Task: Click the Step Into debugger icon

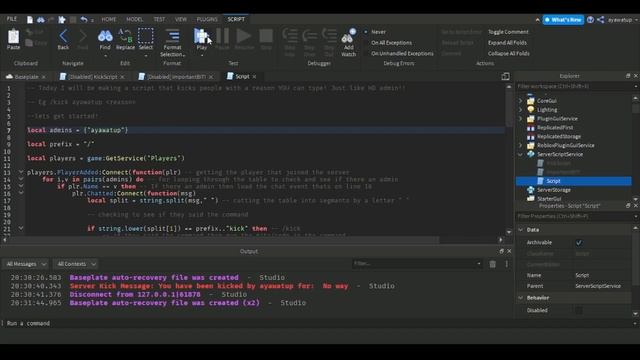Action: pyautogui.click(x=290, y=37)
